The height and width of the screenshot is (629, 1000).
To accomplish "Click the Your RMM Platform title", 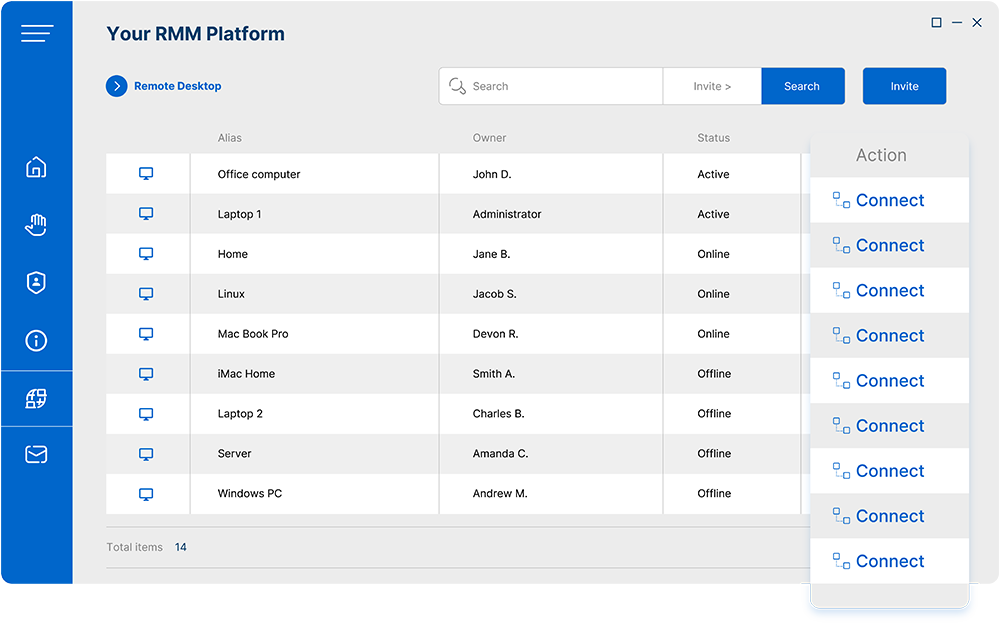I will [196, 34].
